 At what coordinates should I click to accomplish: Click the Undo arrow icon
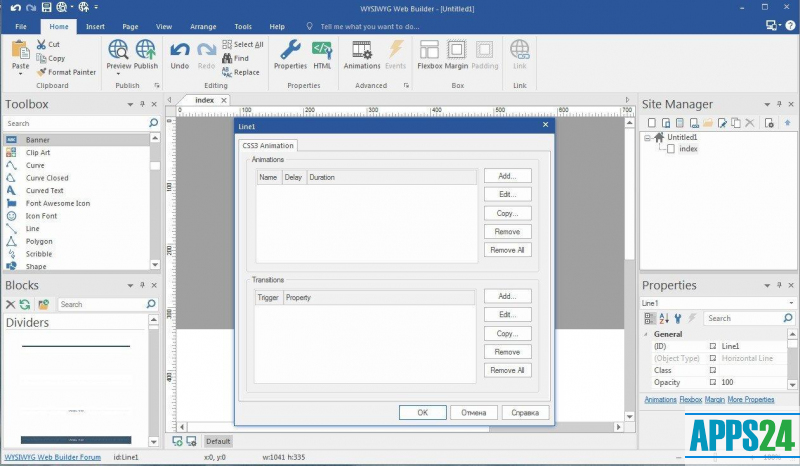[x=180, y=53]
